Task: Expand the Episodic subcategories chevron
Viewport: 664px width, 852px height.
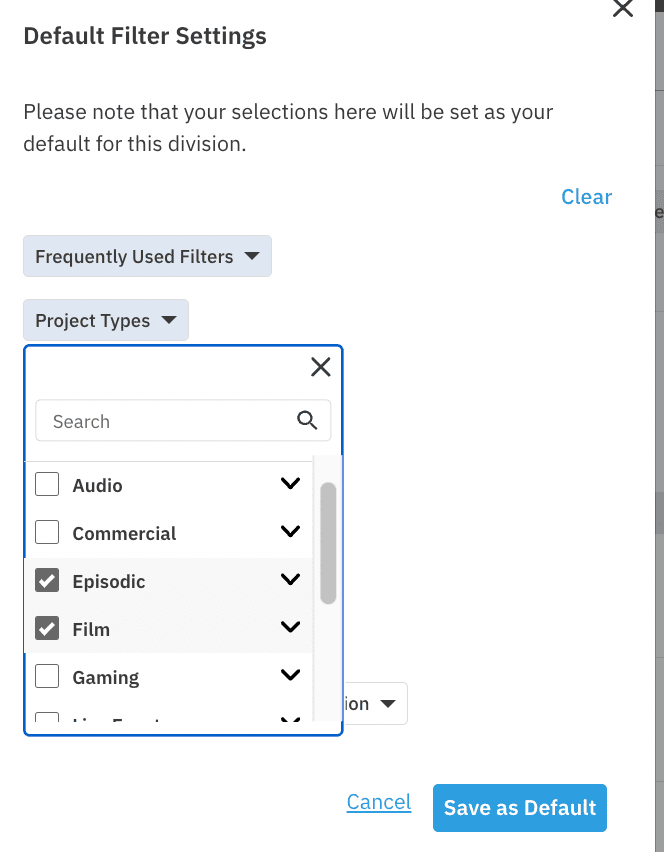Action: click(x=291, y=579)
